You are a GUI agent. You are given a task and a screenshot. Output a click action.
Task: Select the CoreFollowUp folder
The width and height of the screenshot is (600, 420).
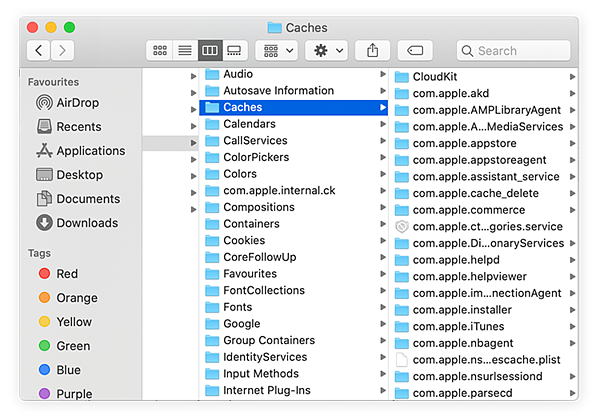pos(293,257)
